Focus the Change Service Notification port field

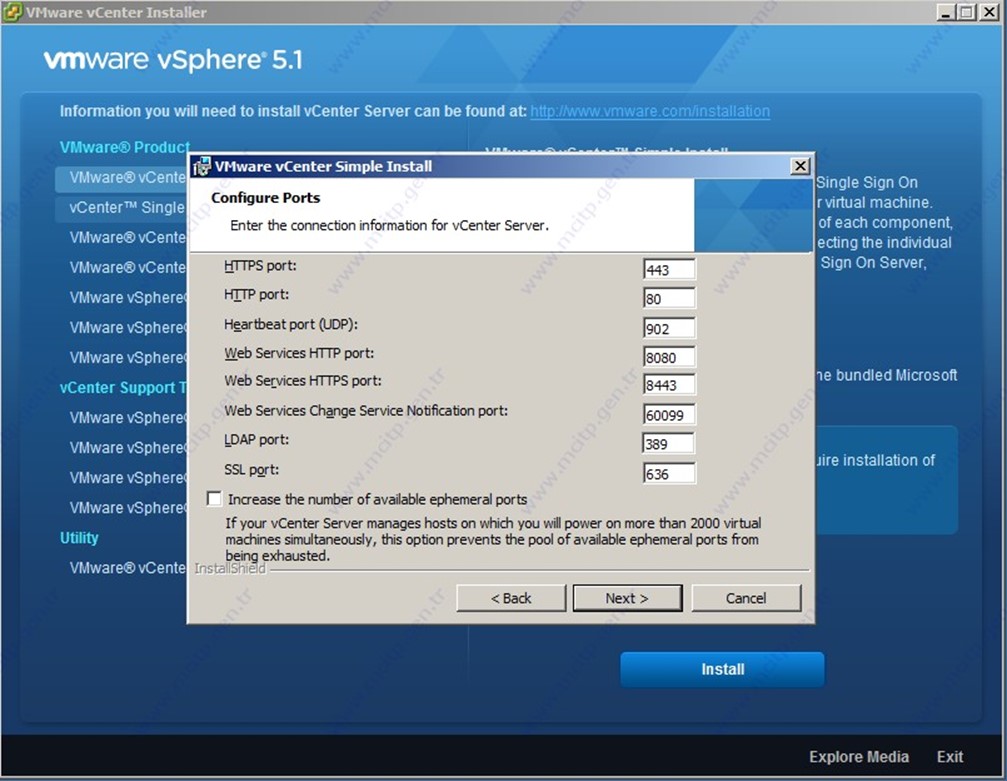(x=669, y=415)
